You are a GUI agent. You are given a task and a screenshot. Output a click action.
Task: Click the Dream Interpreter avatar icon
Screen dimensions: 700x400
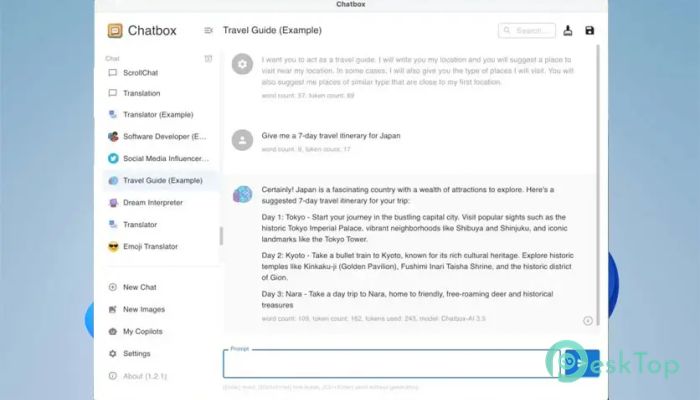point(113,203)
